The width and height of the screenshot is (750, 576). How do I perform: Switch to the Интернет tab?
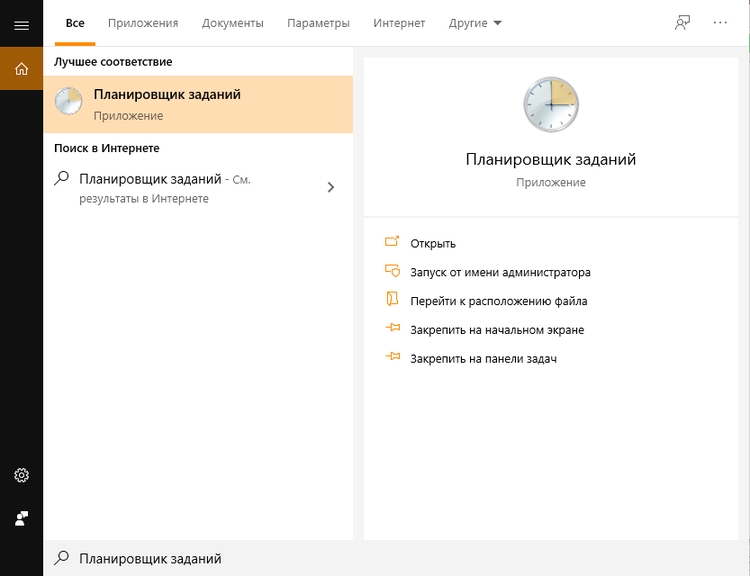(399, 23)
